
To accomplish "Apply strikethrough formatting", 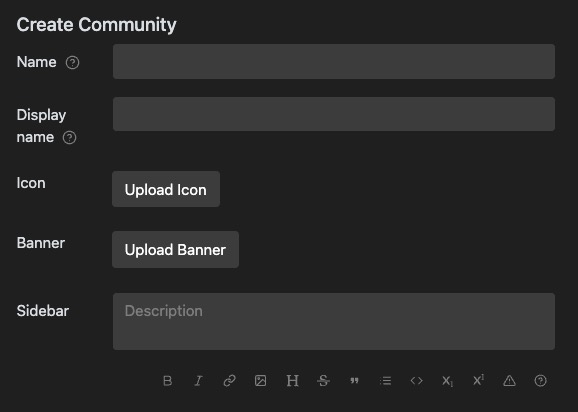I will click(x=323, y=381).
